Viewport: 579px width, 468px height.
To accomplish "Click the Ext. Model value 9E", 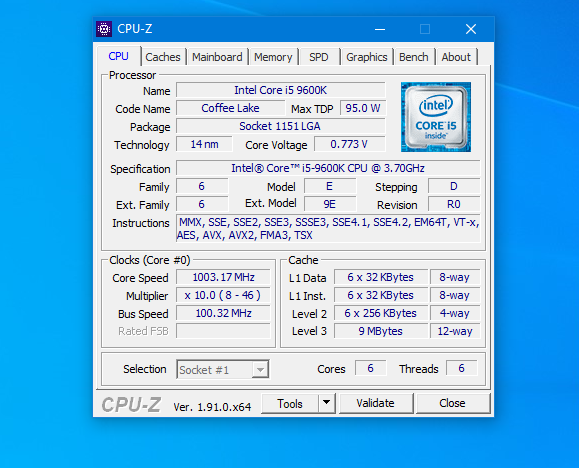I will 330,204.
